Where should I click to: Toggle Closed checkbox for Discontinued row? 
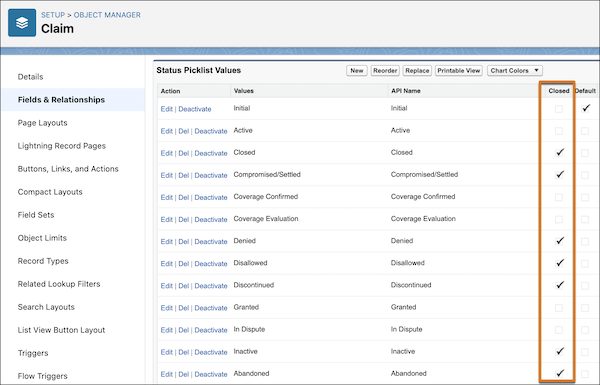(559, 285)
